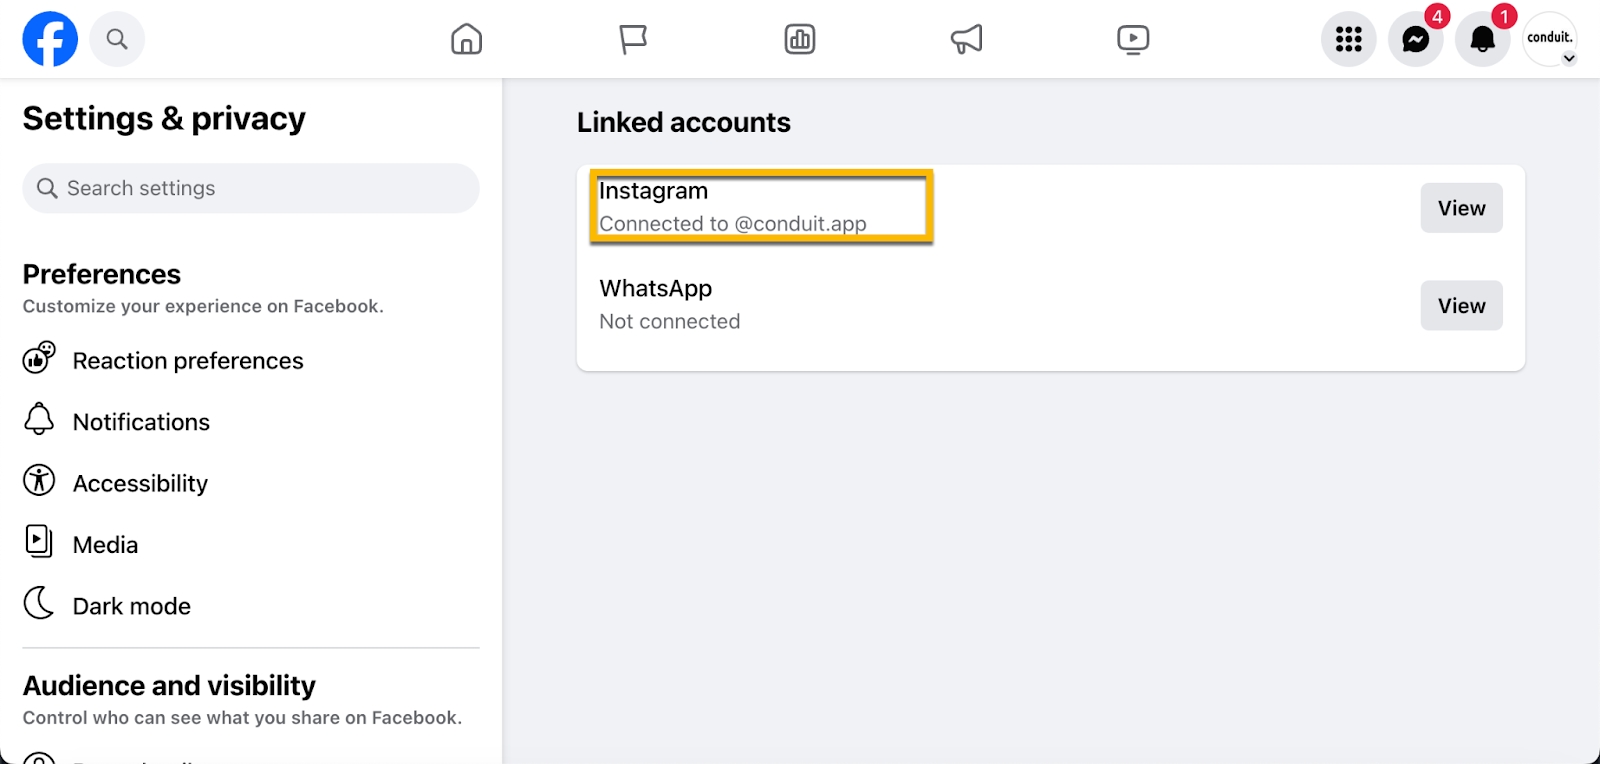The width and height of the screenshot is (1600, 764).
Task: Open the notifications bell
Action: tap(1482, 39)
